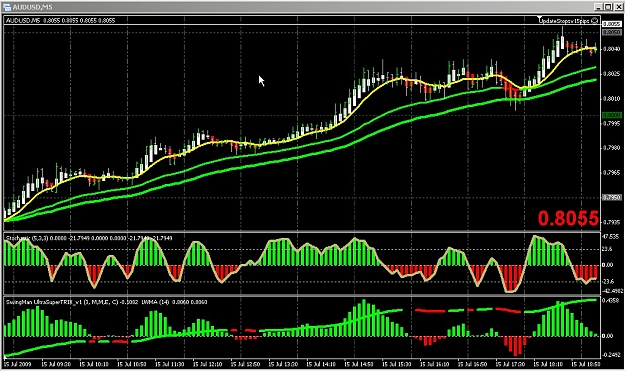625x371 pixels.
Task: Click the chart shift triangle marker
Action: click(x=540, y=18)
